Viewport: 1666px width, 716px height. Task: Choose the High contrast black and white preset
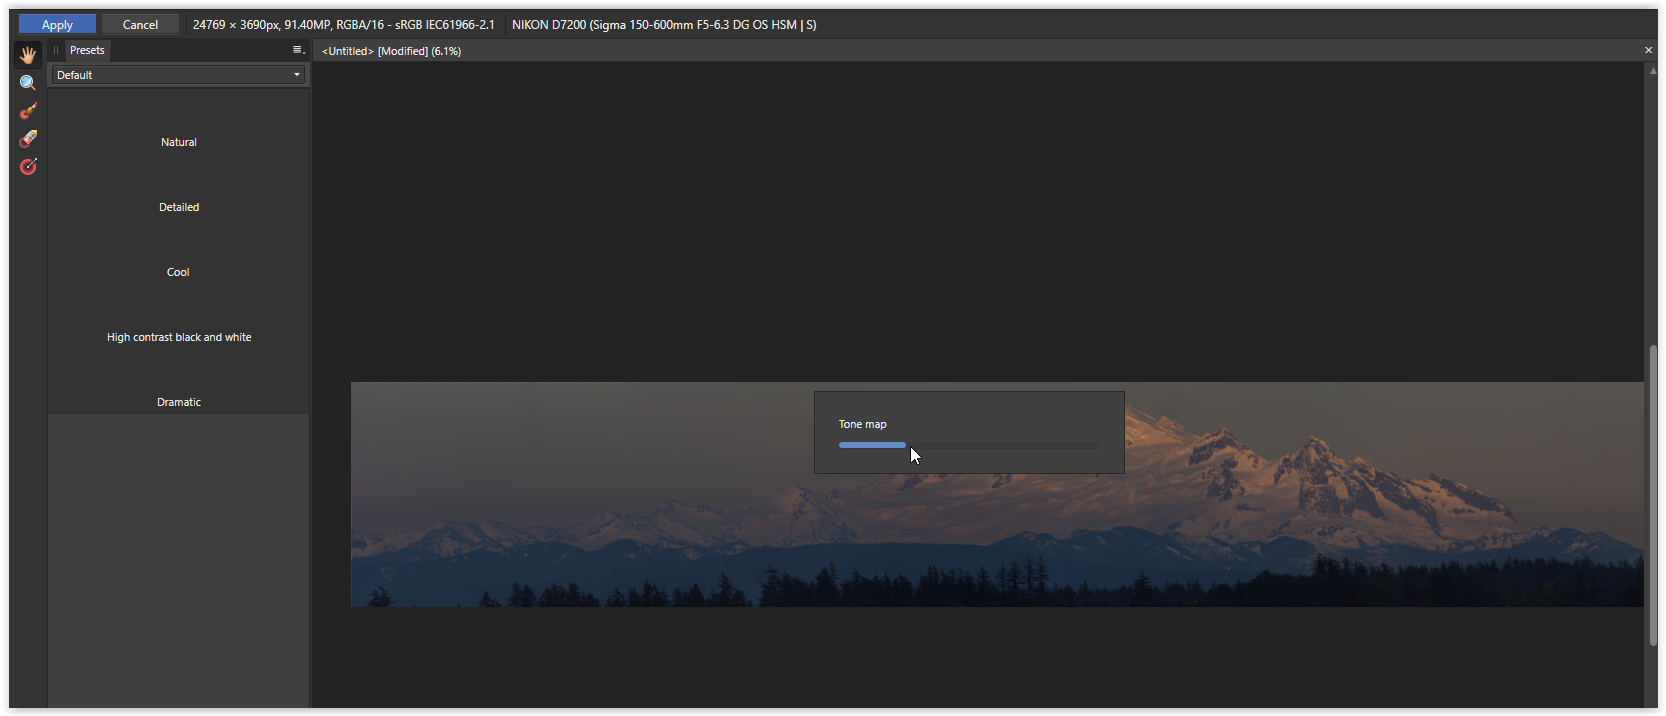179,337
